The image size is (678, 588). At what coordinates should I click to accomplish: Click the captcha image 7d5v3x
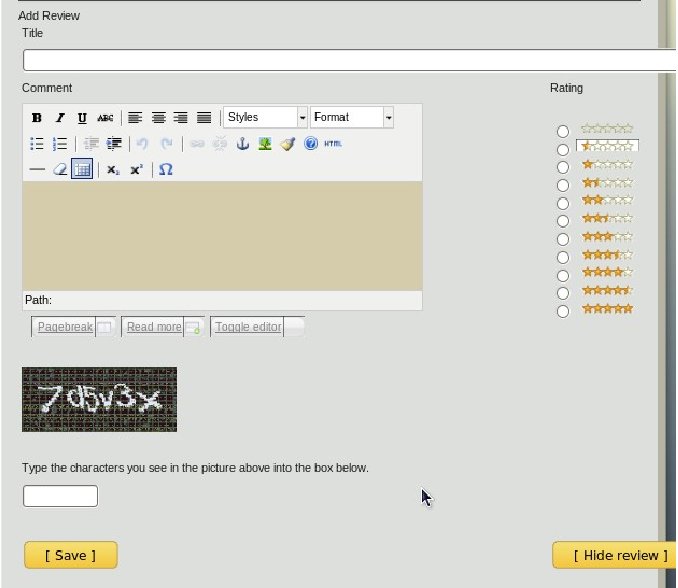coord(99,399)
